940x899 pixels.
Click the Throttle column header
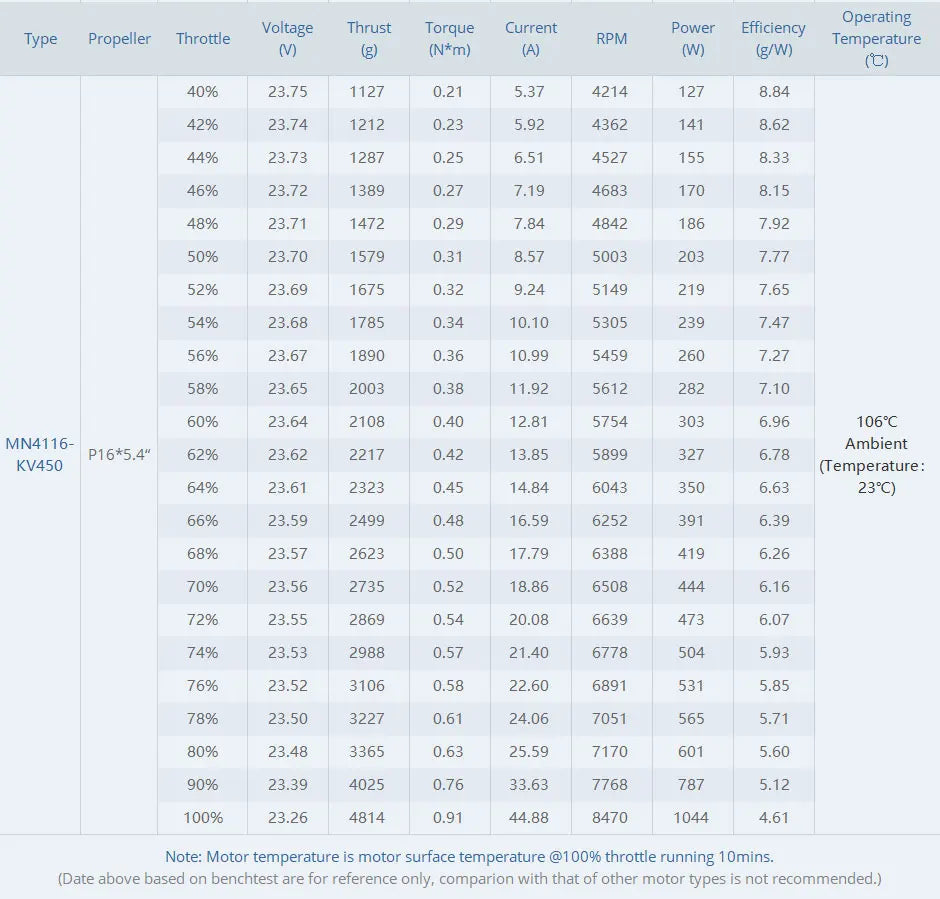click(x=203, y=39)
